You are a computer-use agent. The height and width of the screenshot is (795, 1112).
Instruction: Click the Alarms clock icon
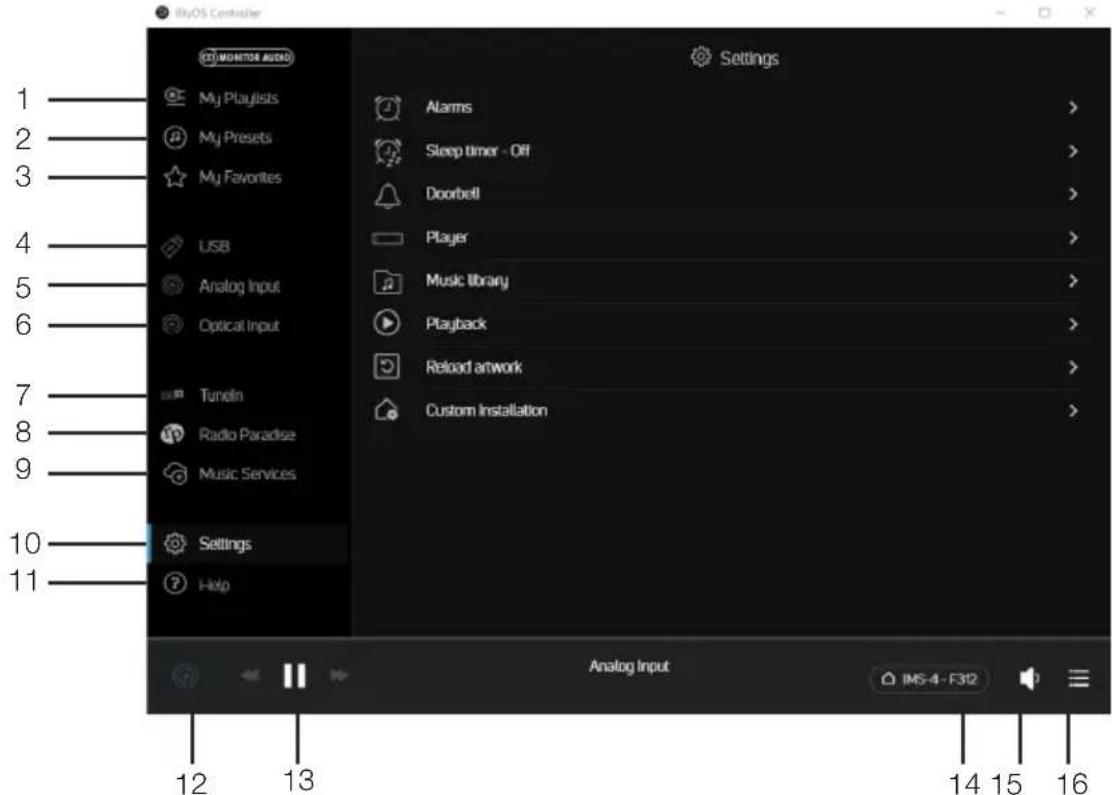(387, 108)
